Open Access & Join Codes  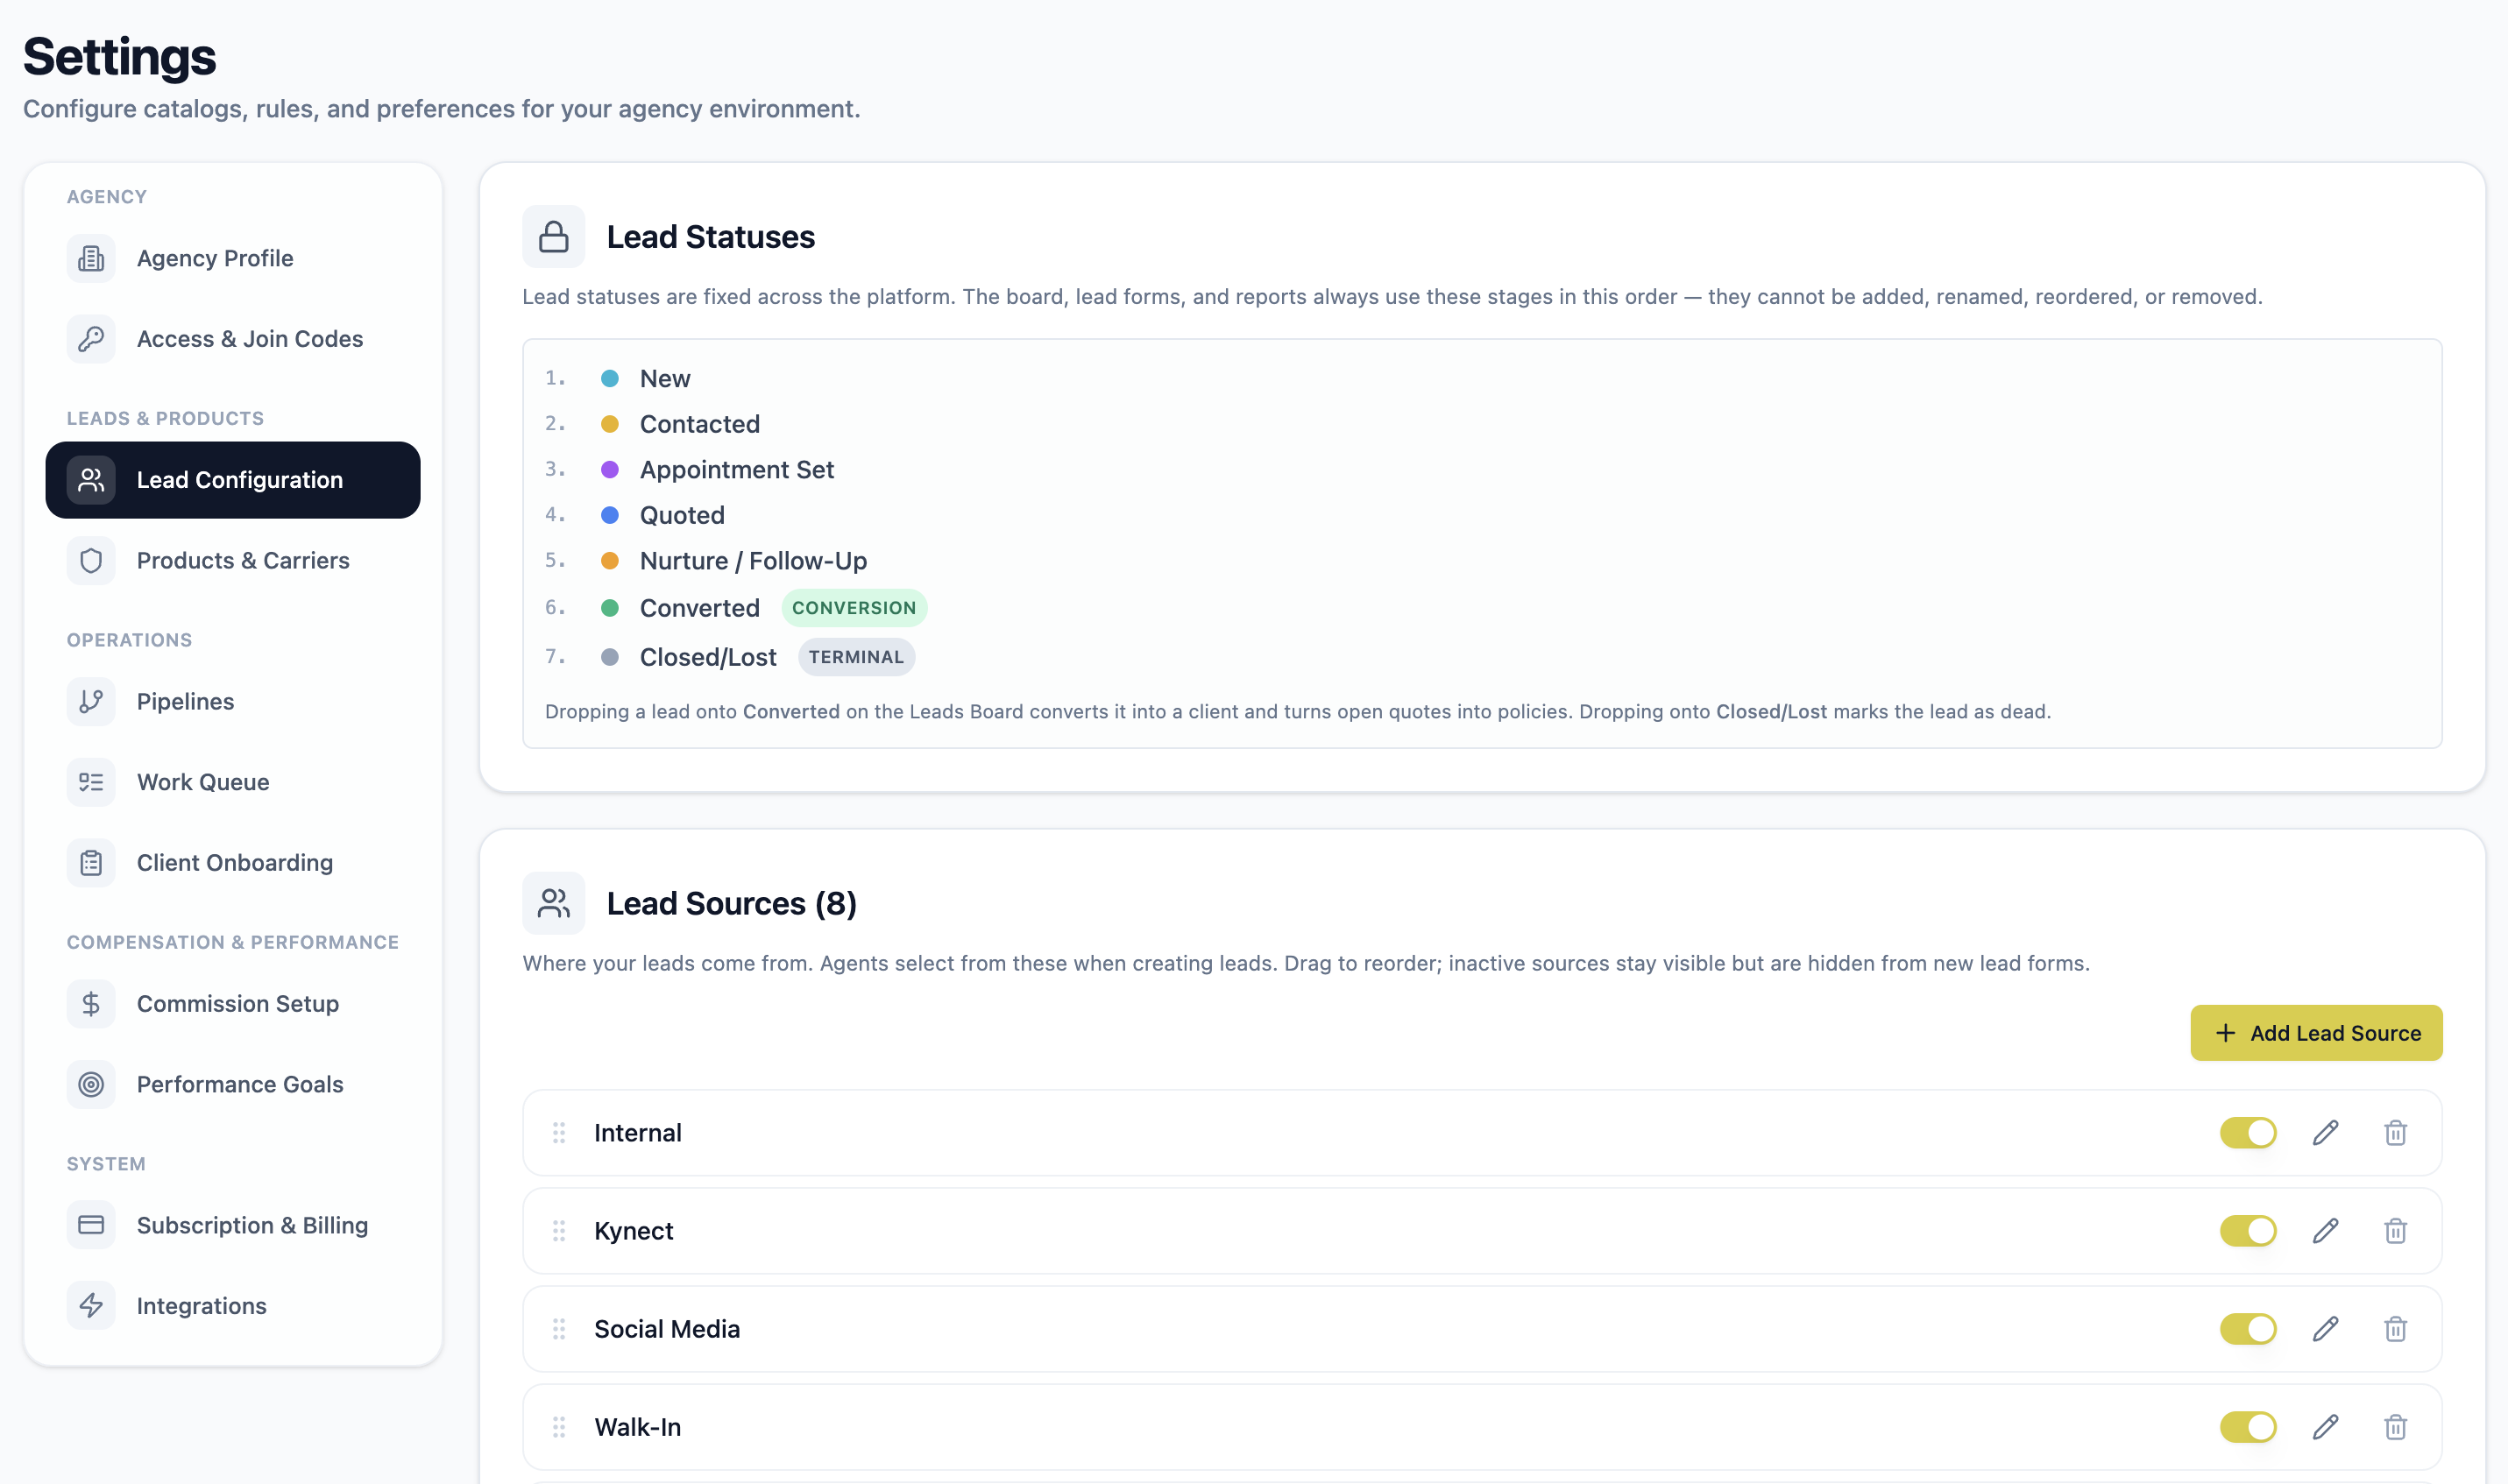232,339
